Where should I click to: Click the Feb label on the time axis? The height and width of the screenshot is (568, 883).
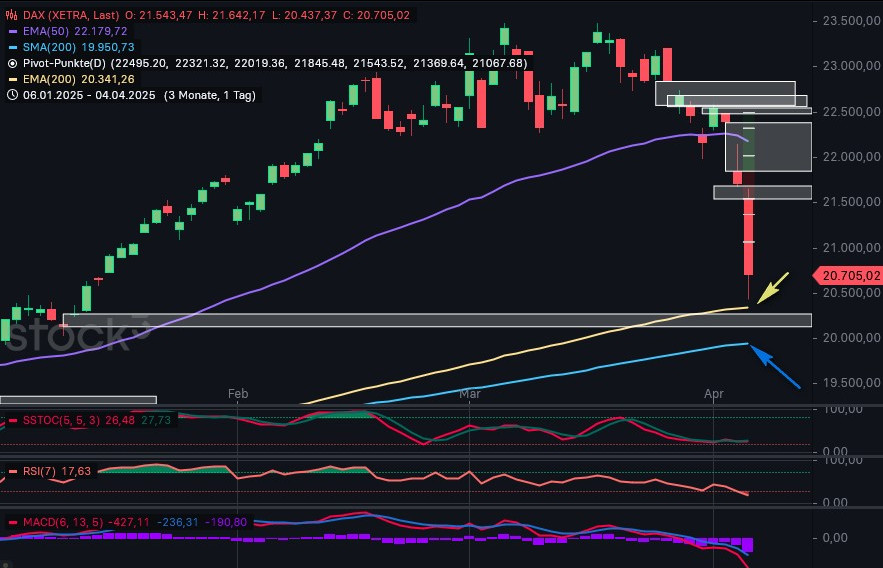coord(238,394)
